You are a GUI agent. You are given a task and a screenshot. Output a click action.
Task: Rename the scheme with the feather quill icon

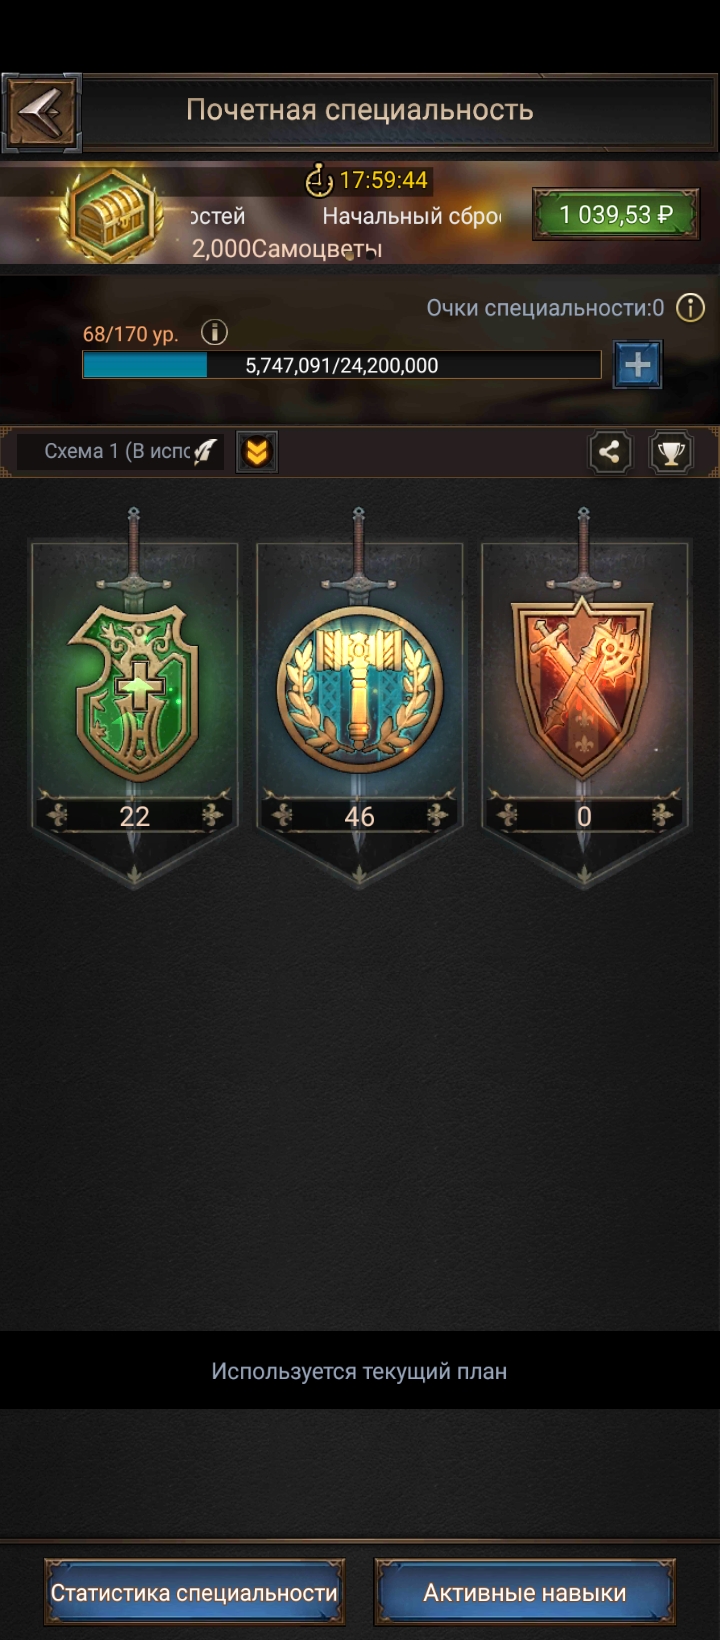205,452
